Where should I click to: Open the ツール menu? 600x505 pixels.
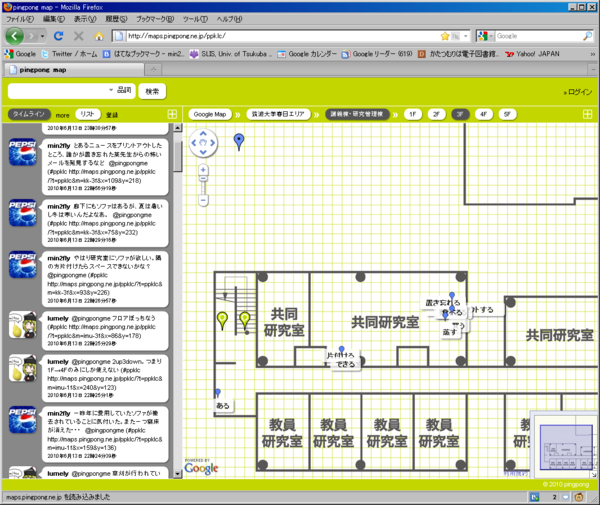click(x=195, y=19)
